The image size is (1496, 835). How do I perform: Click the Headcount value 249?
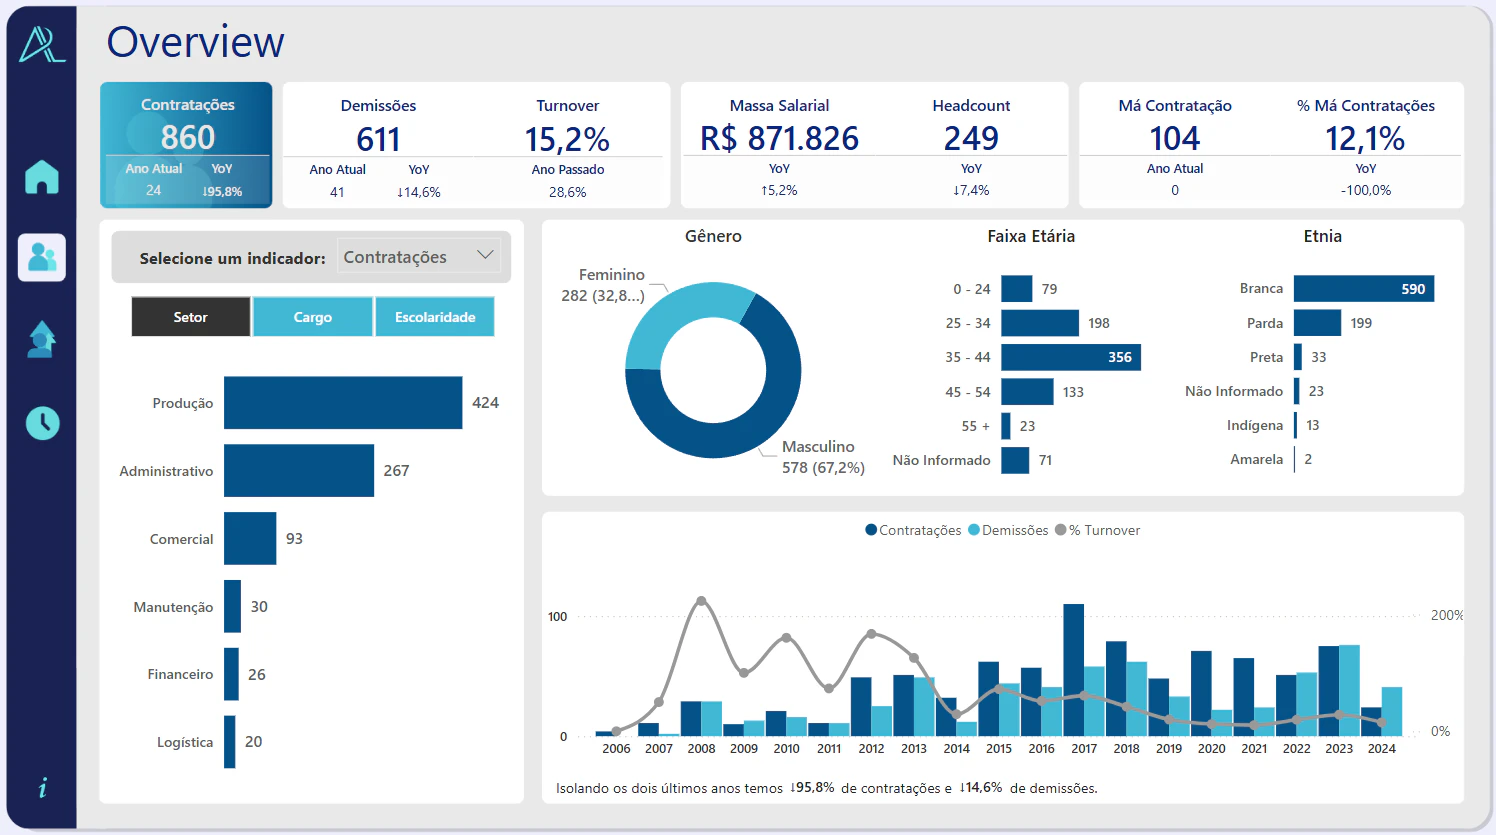[971, 138]
